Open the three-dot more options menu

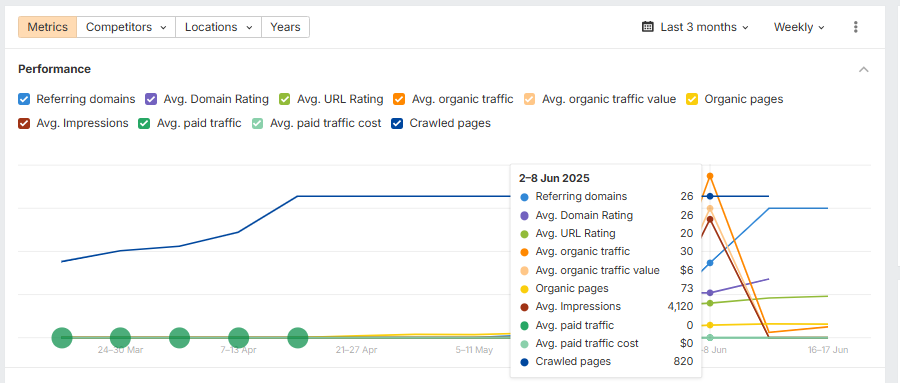[855, 27]
